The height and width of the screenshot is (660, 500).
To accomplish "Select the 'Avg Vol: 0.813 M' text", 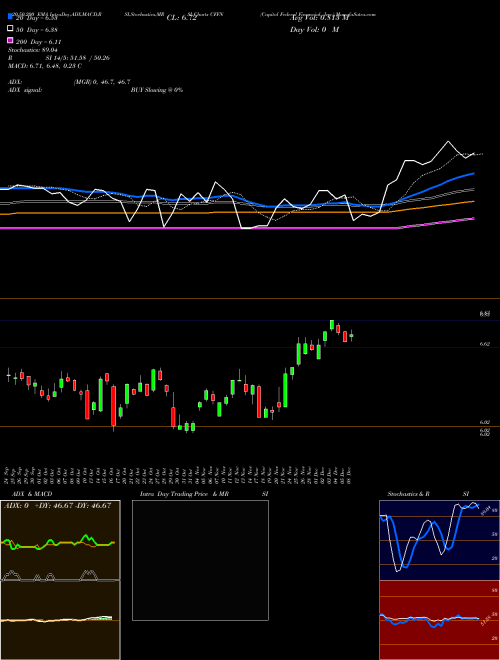I will 319,18.
